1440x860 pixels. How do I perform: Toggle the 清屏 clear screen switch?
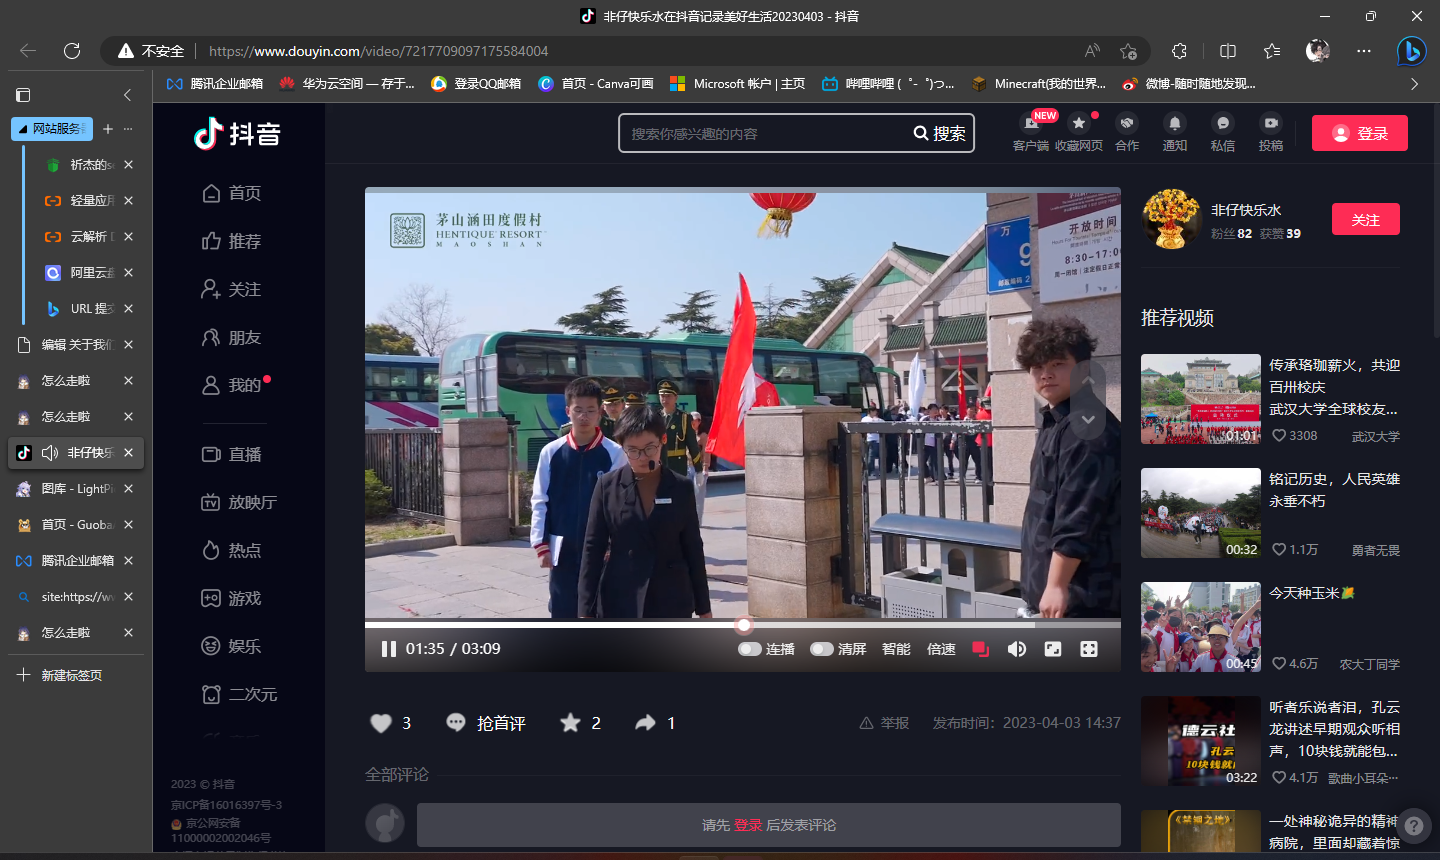[822, 649]
